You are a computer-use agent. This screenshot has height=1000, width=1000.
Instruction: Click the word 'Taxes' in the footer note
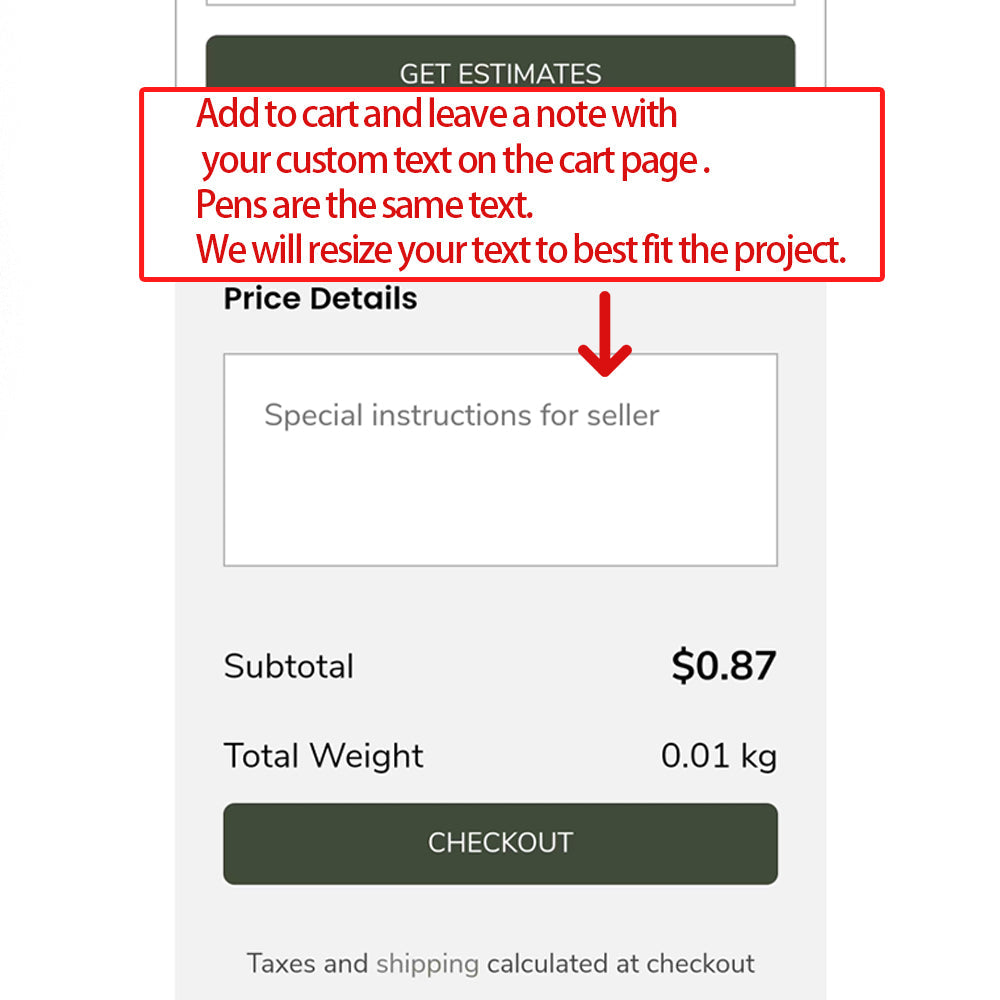pyautogui.click(x=283, y=964)
